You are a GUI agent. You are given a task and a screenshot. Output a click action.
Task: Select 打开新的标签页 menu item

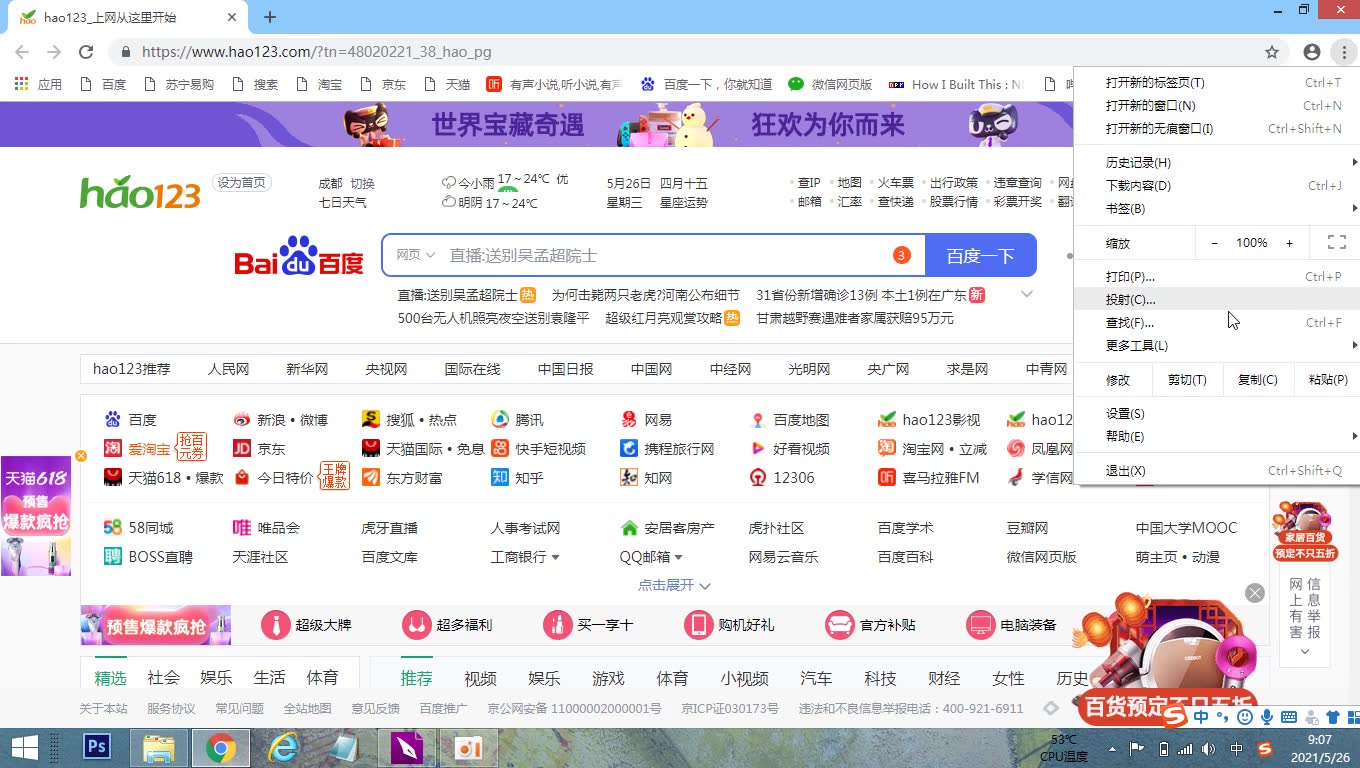pos(1217,82)
